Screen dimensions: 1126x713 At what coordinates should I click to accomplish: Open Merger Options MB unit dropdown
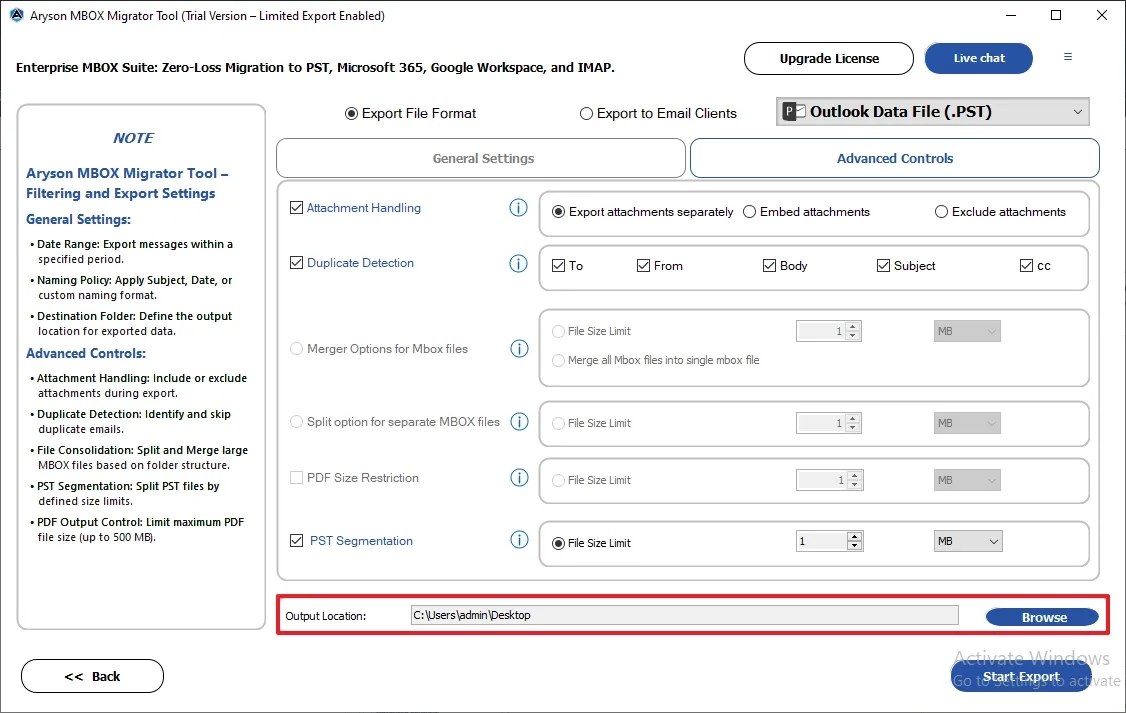[967, 331]
